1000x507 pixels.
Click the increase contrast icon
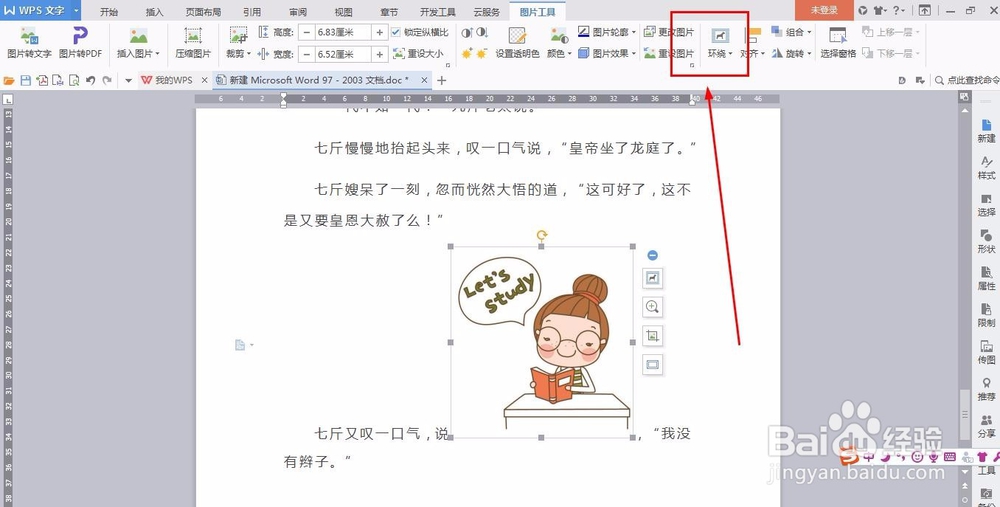pyautogui.click(x=467, y=32)
